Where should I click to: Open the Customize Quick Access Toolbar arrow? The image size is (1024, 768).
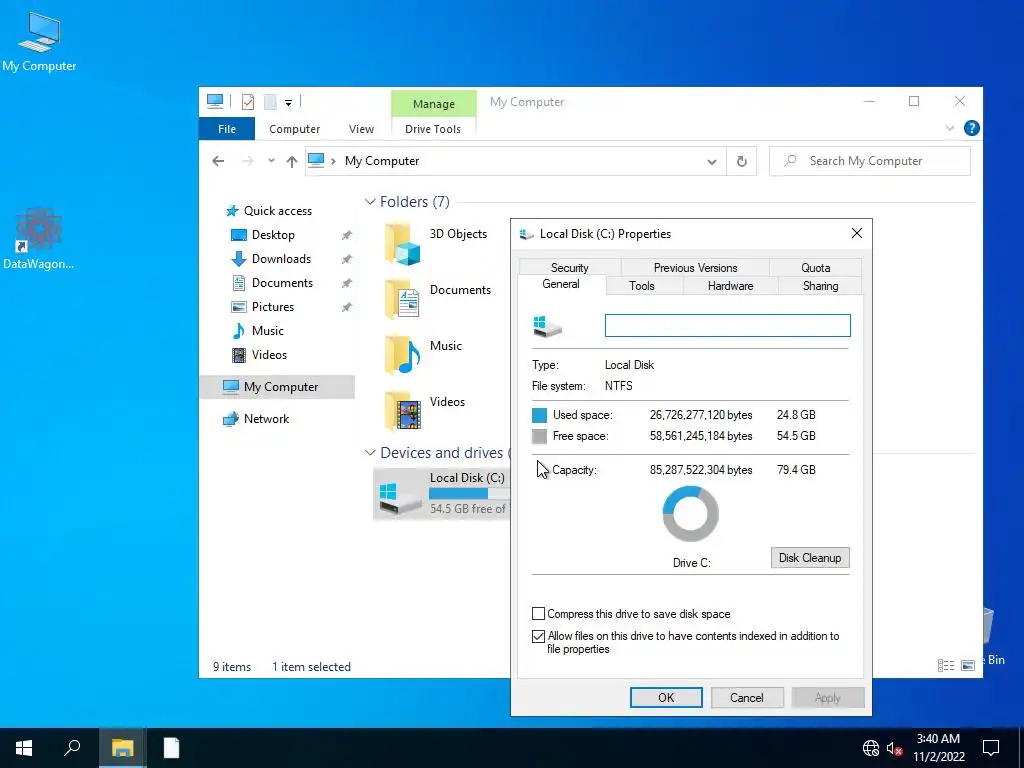pos(288,103)
